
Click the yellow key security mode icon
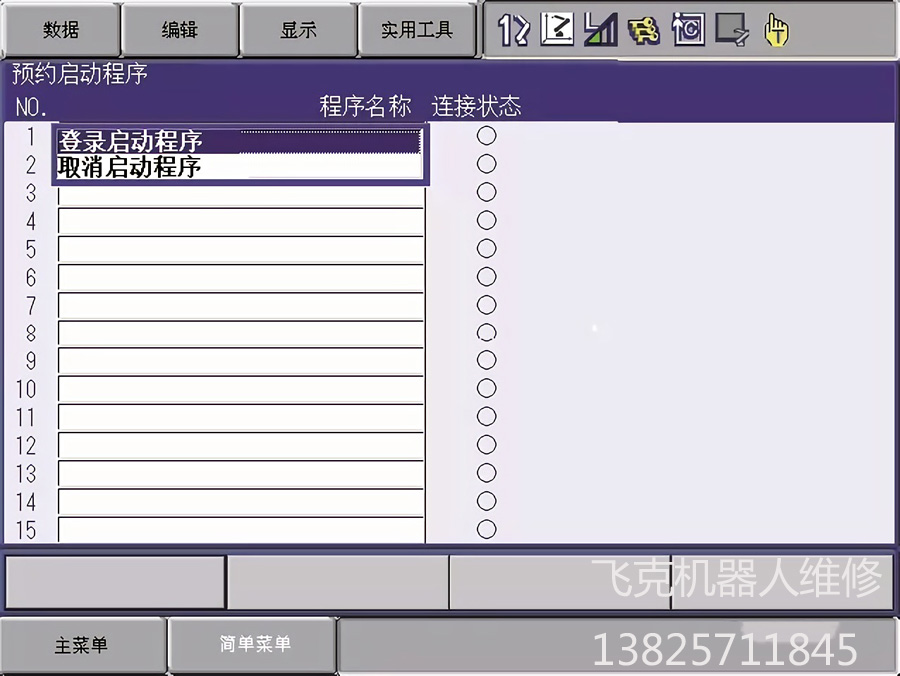click(x=643, y=30)
